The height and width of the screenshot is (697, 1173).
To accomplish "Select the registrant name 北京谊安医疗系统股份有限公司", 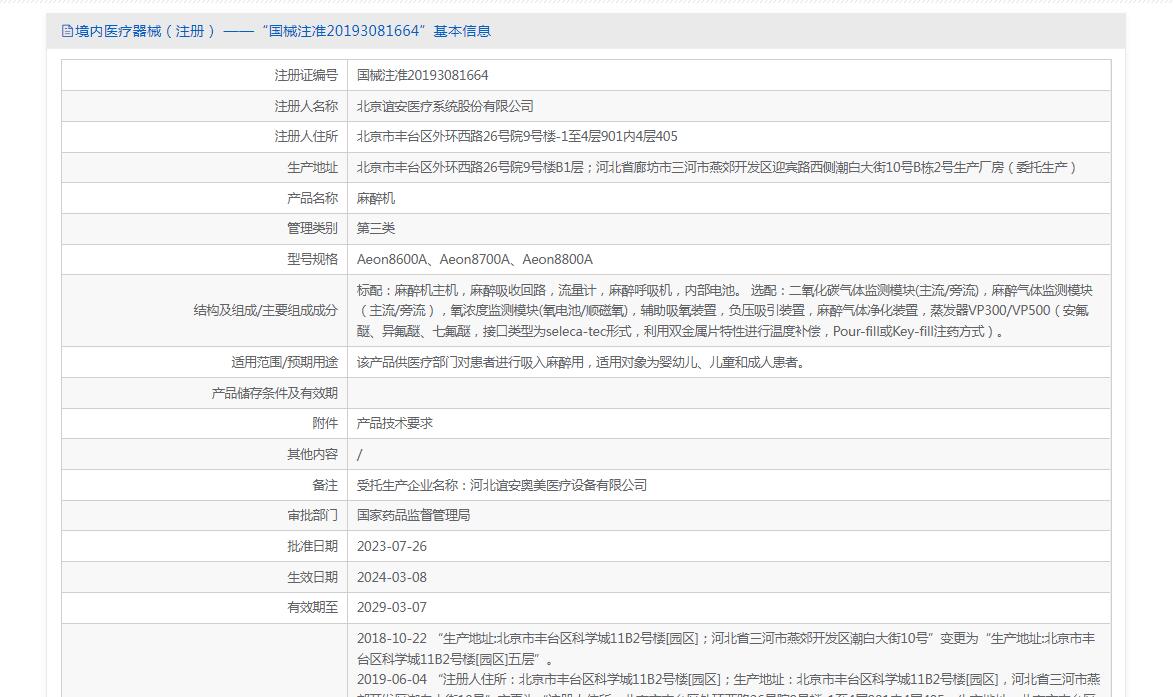I will coord(445,106).
